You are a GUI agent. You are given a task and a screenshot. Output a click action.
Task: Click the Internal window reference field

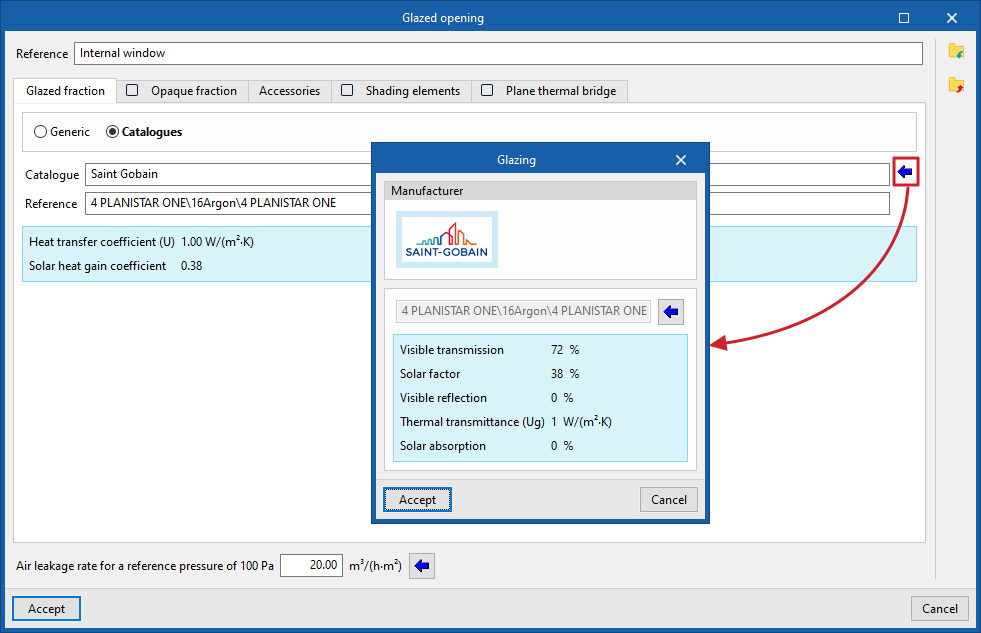[498, 53]
